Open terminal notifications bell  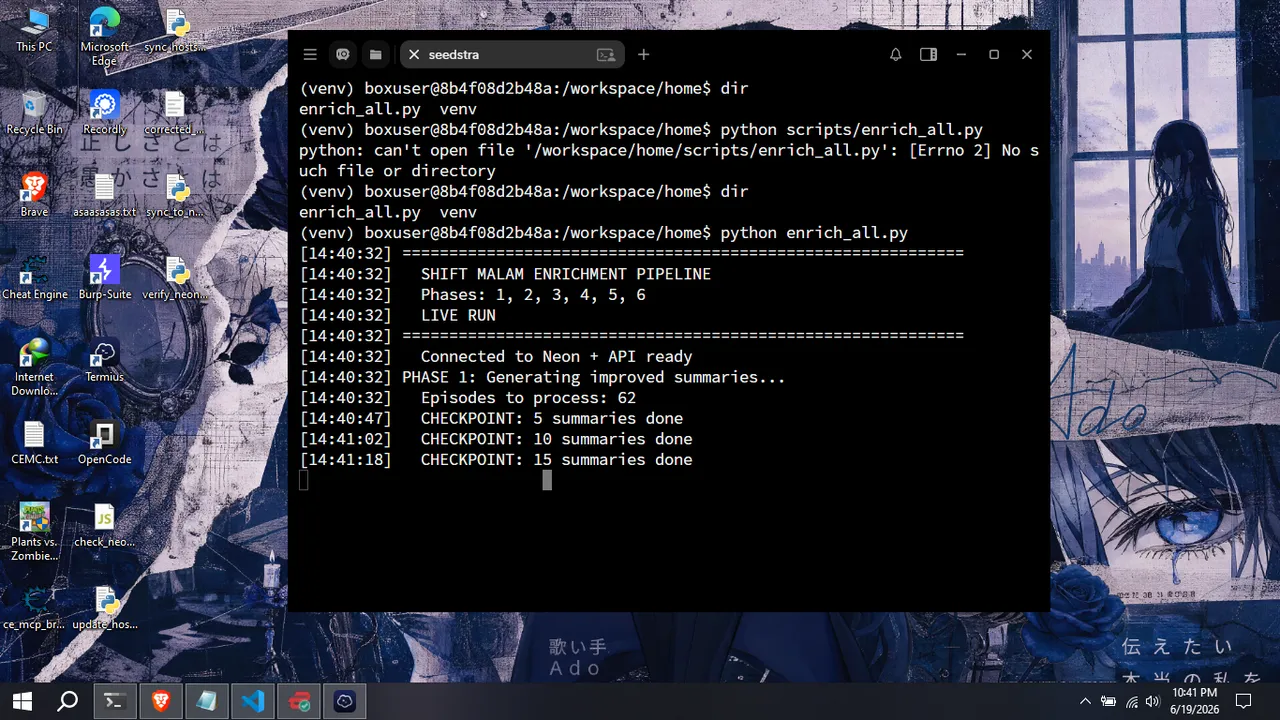tap(895, 55)
